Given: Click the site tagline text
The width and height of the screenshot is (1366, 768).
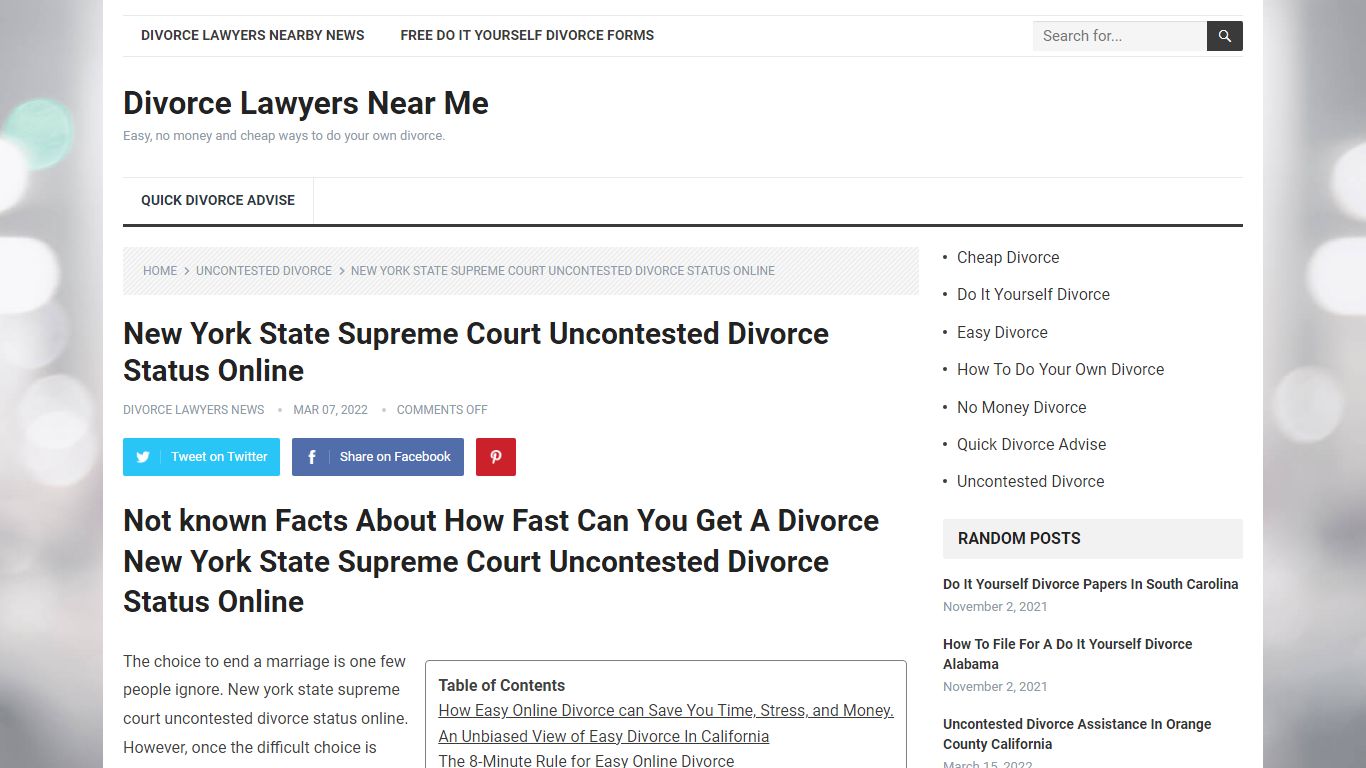Looking at the screenshot, I should click(284, 136).
